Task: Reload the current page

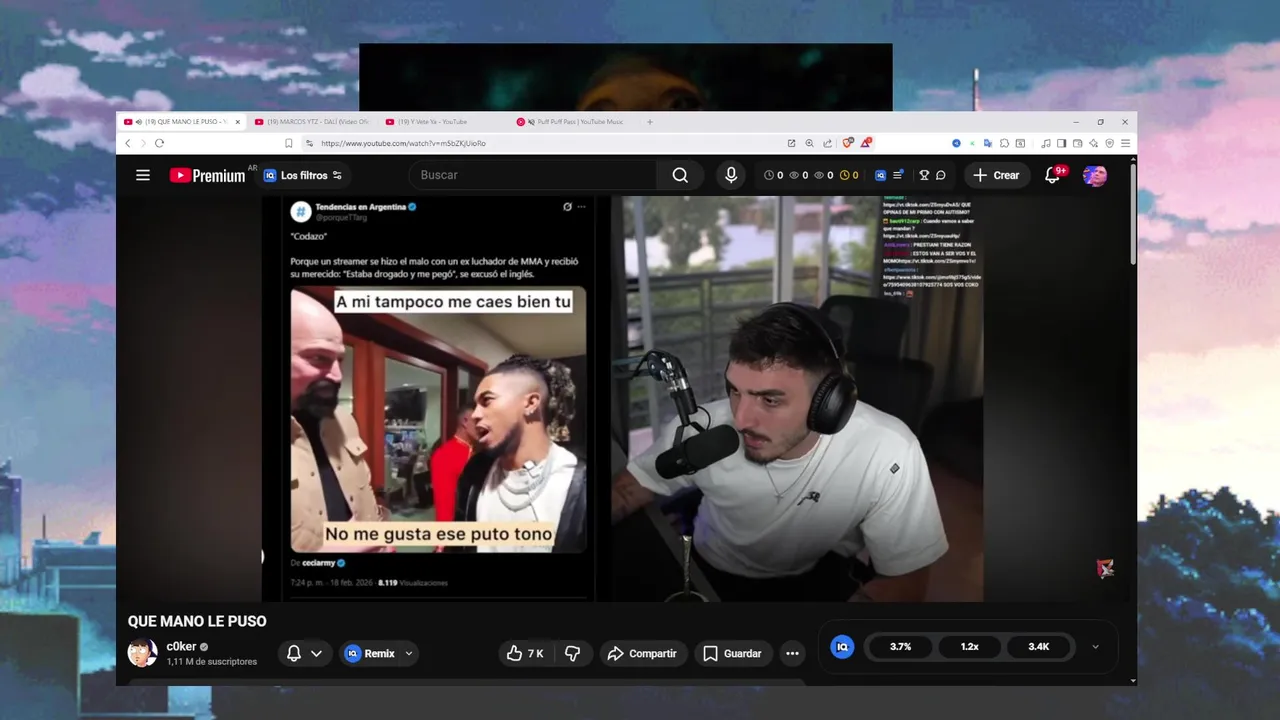Action: tap(159, 143)
